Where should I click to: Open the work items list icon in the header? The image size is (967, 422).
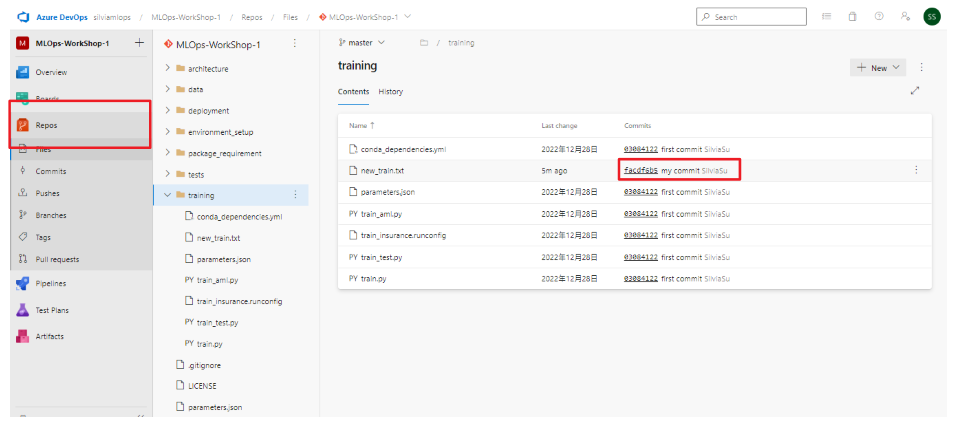pos(826,17)
